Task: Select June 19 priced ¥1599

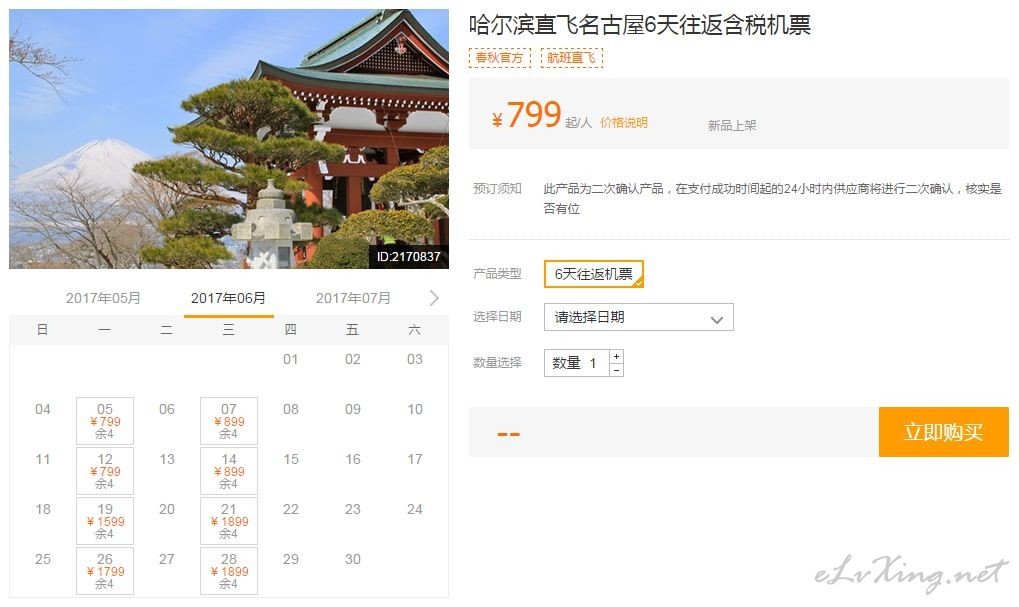Action: pyautogui.click(x=105, y=521)
